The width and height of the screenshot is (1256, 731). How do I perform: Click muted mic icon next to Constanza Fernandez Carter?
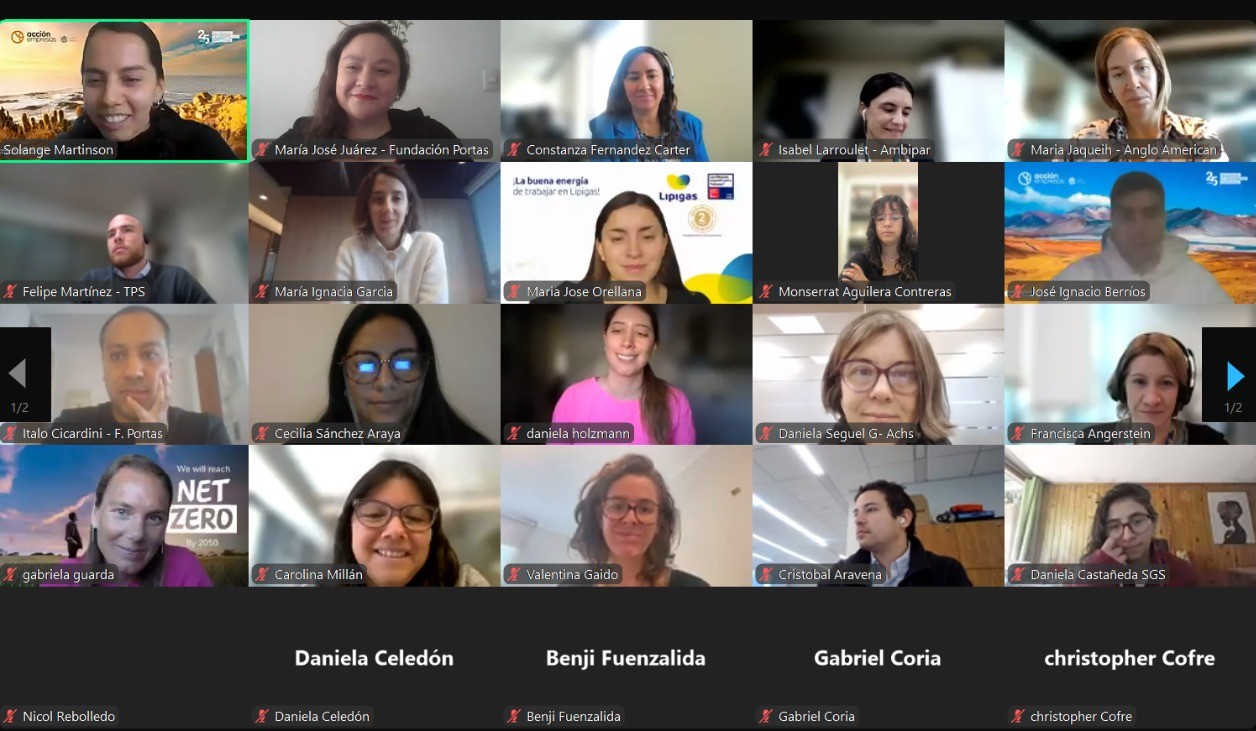coord(514,150)
